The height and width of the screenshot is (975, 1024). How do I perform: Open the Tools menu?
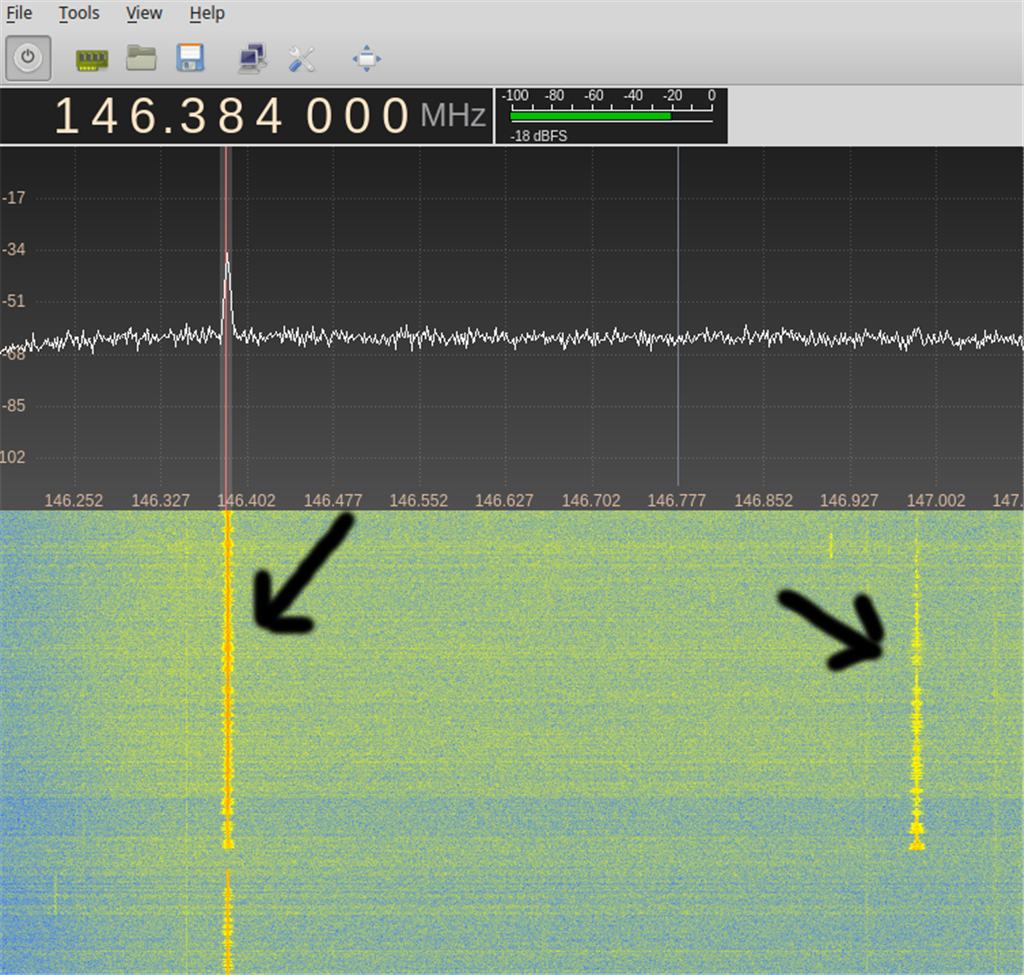click(79, 13)
